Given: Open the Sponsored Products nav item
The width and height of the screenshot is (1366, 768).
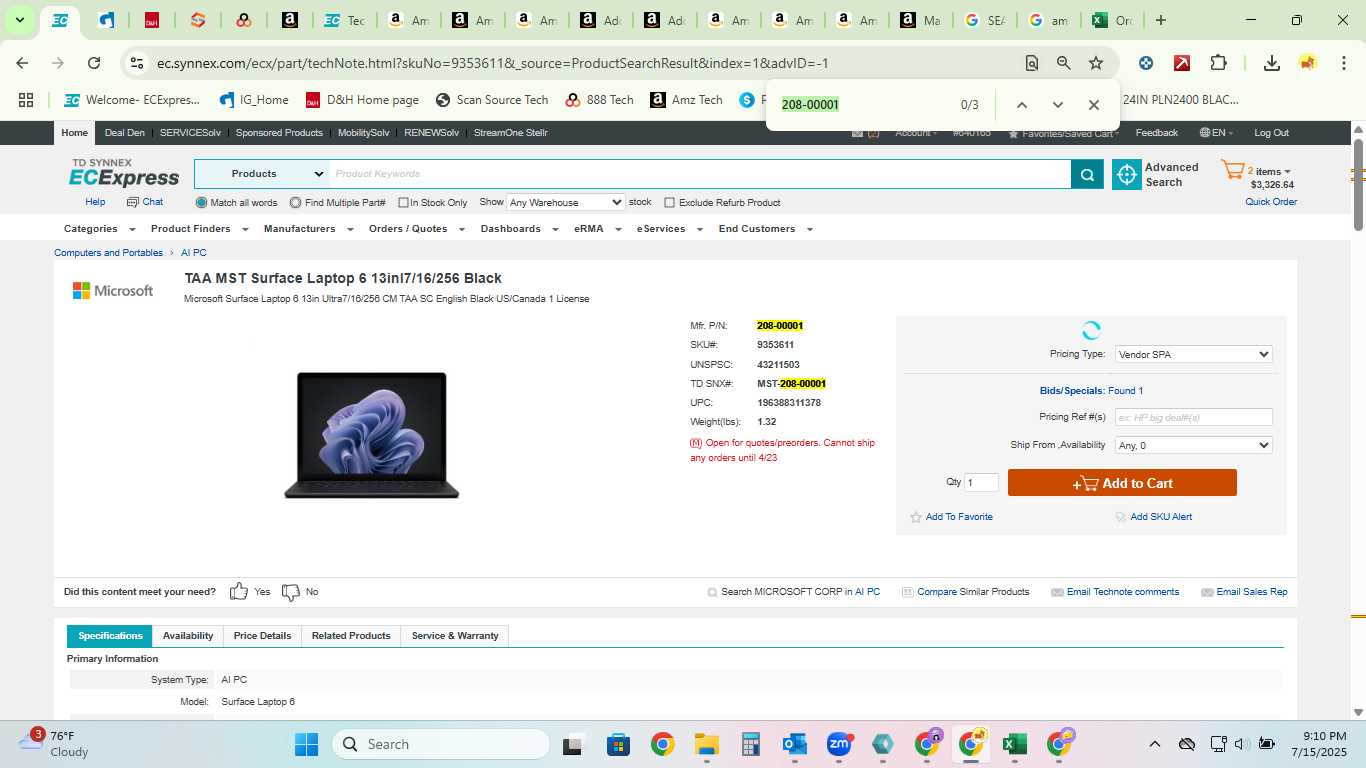Looking at the screenshot, I should (279, 133).
